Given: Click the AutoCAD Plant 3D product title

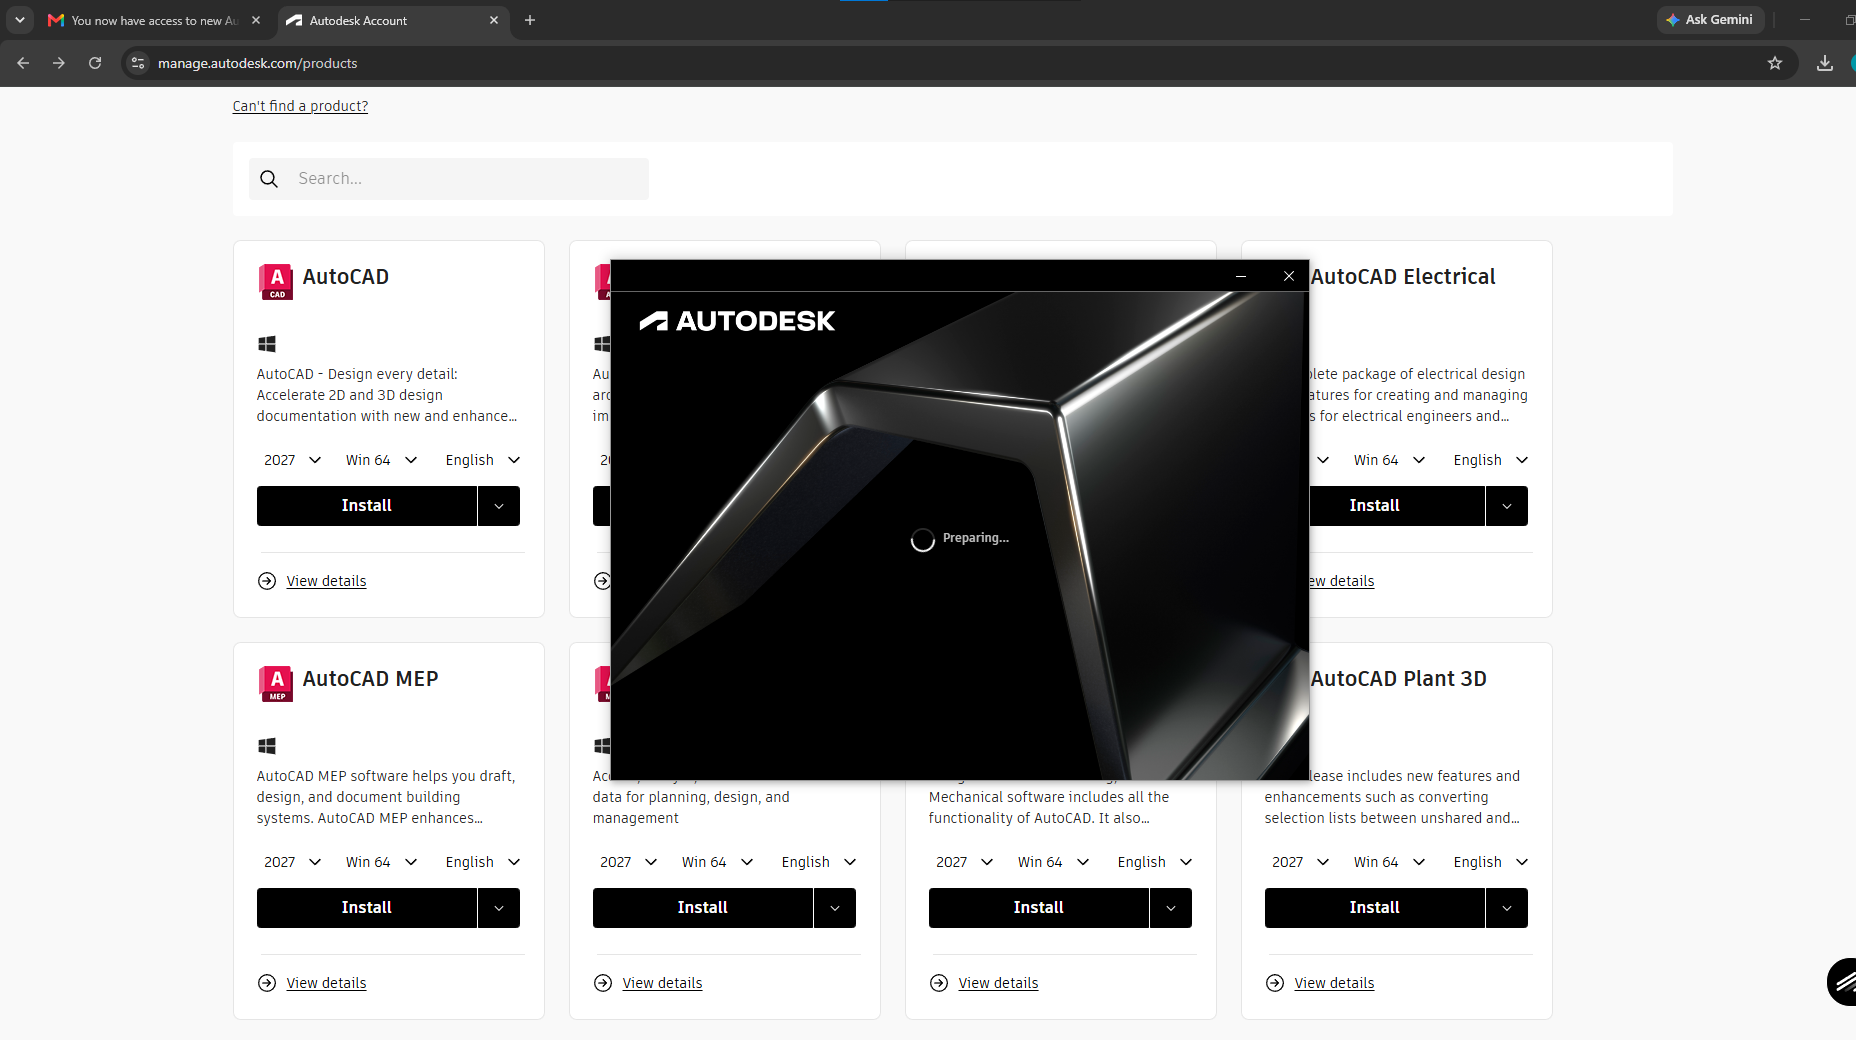Looking at the screenshot, I should click(x=1398, y=679).
